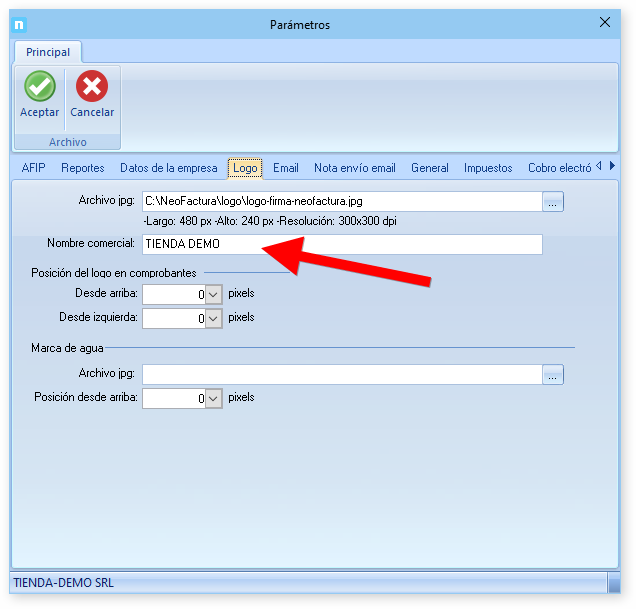Open the Desde izquierda pixels dropdown
Screen dimensions: 636x609
click(x=213, y=319)
